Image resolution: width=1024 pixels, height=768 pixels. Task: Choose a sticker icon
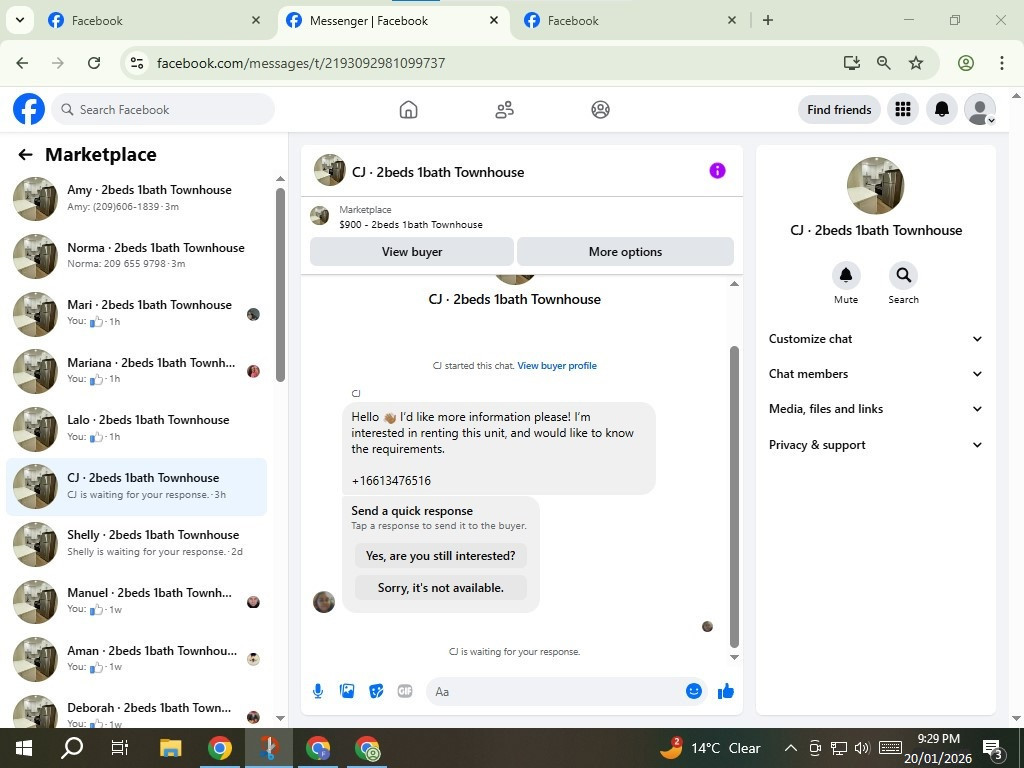pyautogui.click(x=376, y=691)
